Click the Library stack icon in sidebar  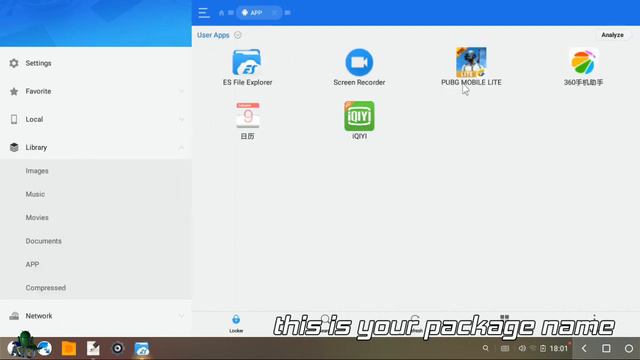tap(14, 147)
